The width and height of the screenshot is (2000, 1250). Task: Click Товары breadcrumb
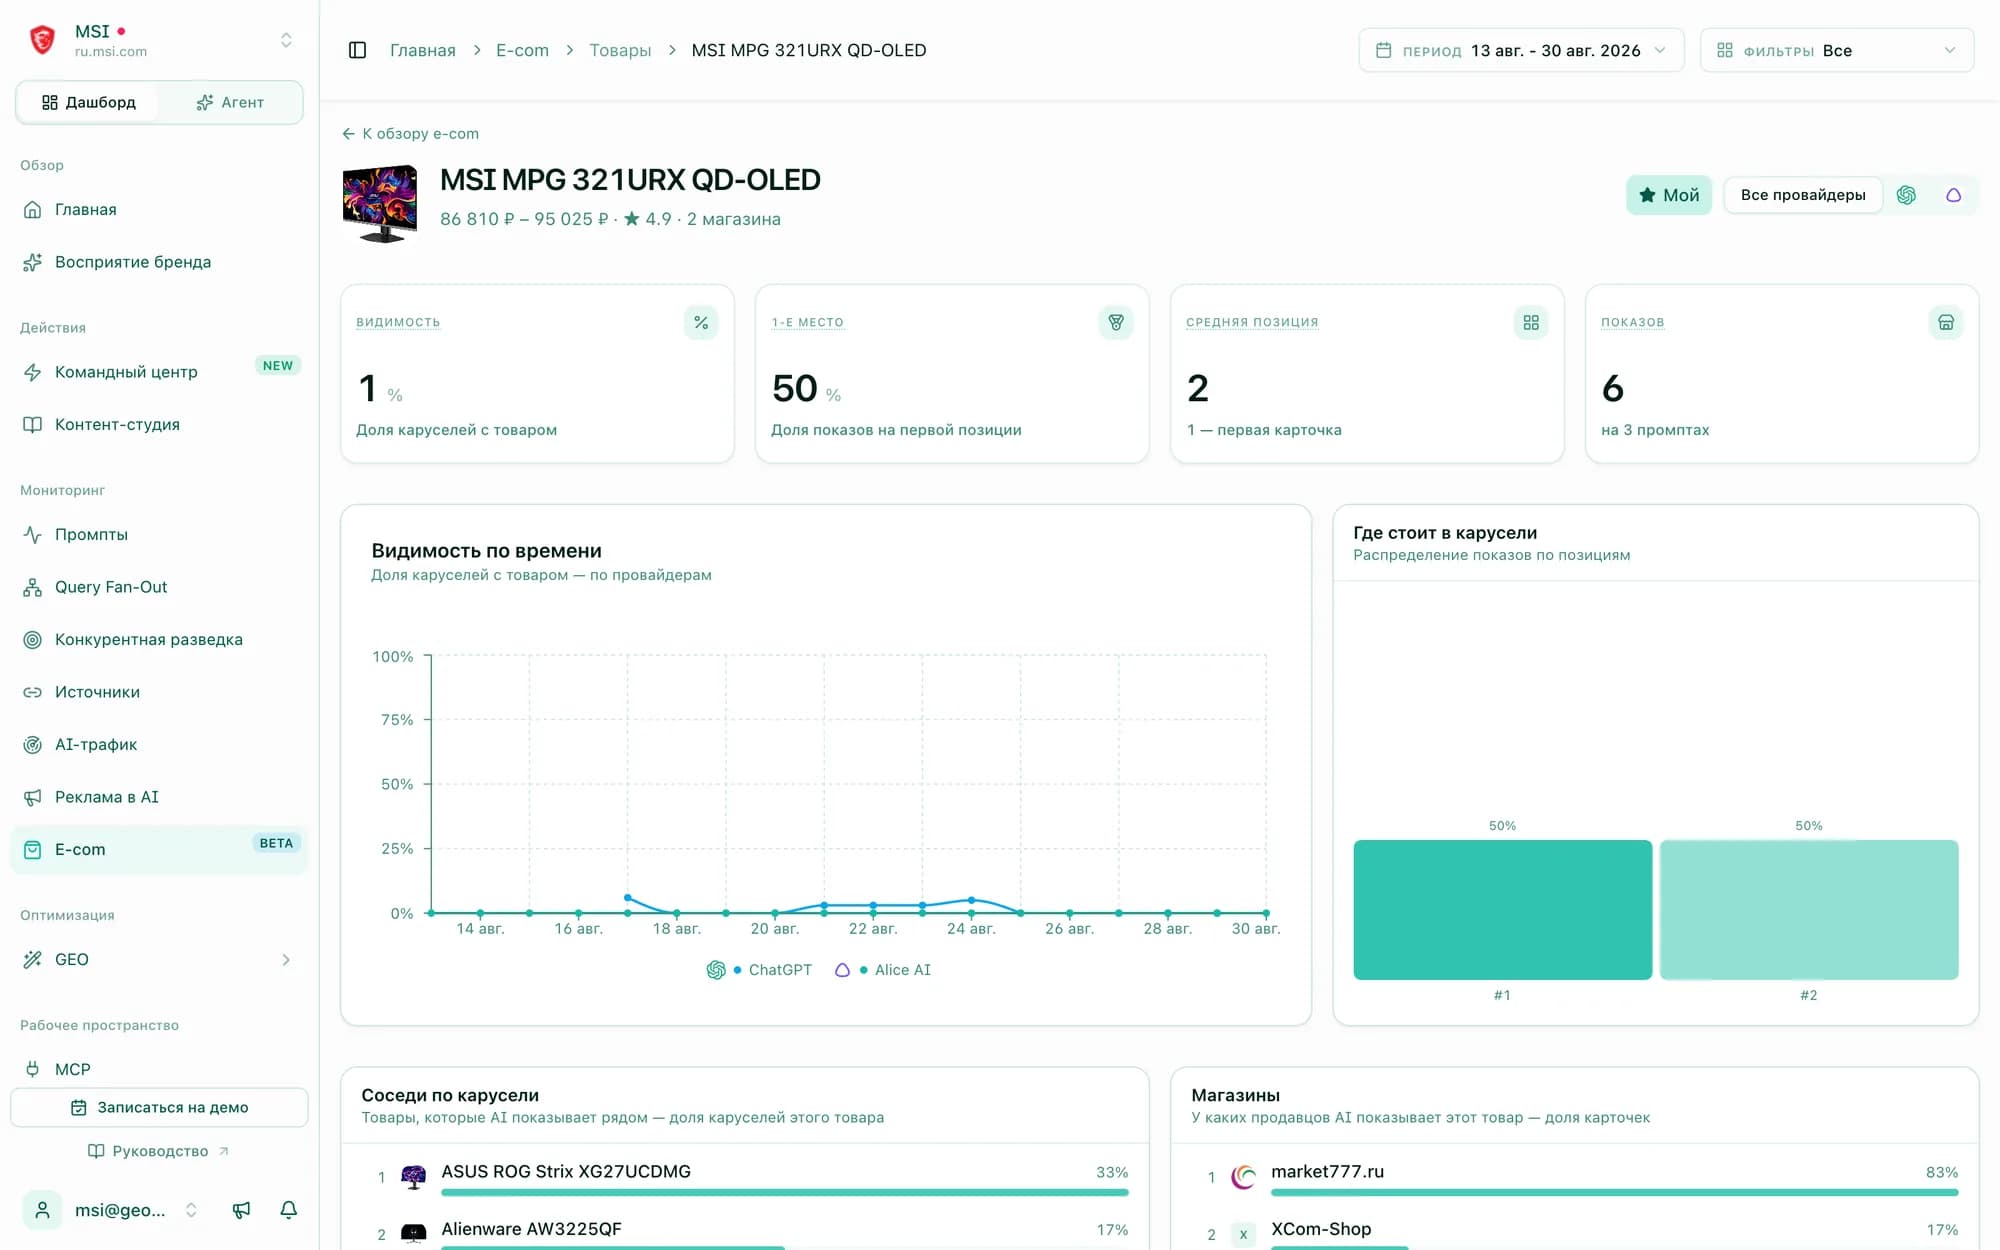(620, 50)
